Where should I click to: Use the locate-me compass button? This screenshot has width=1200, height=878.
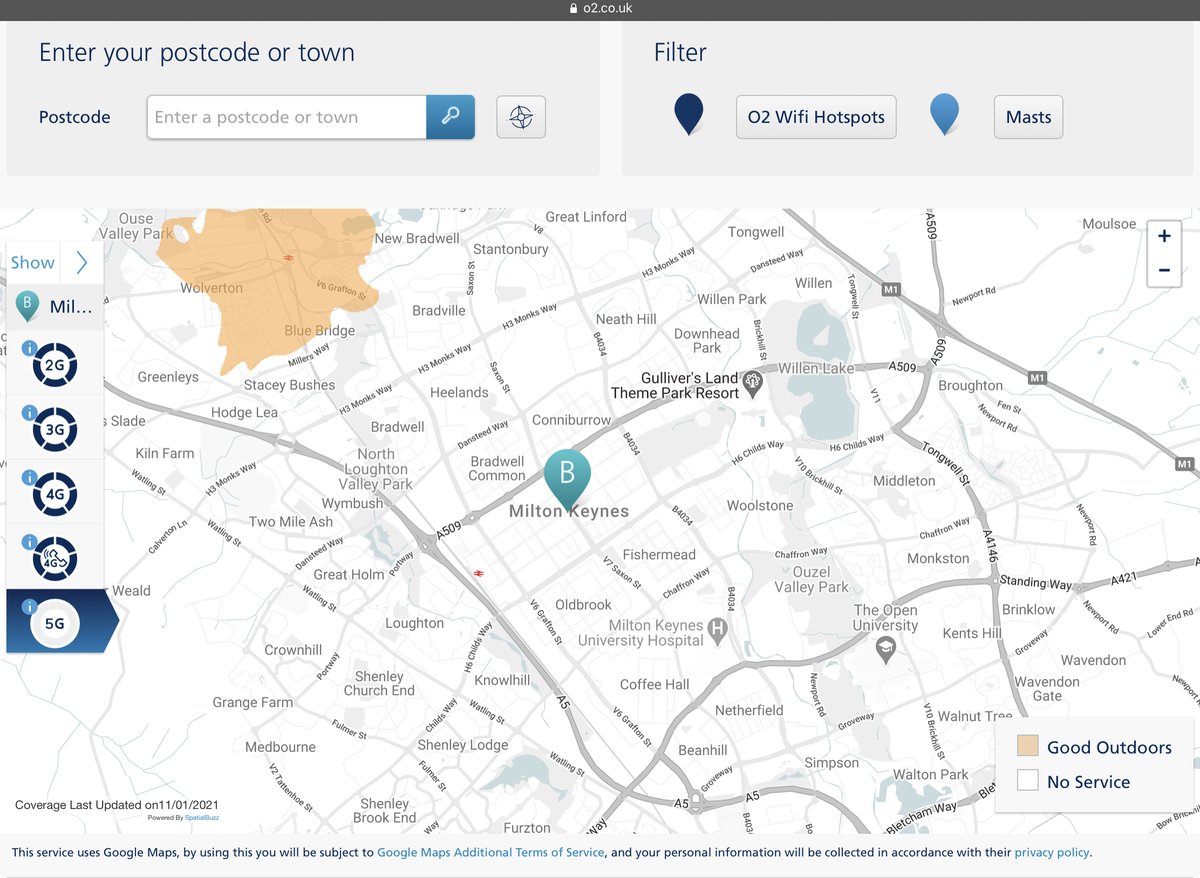521,117
